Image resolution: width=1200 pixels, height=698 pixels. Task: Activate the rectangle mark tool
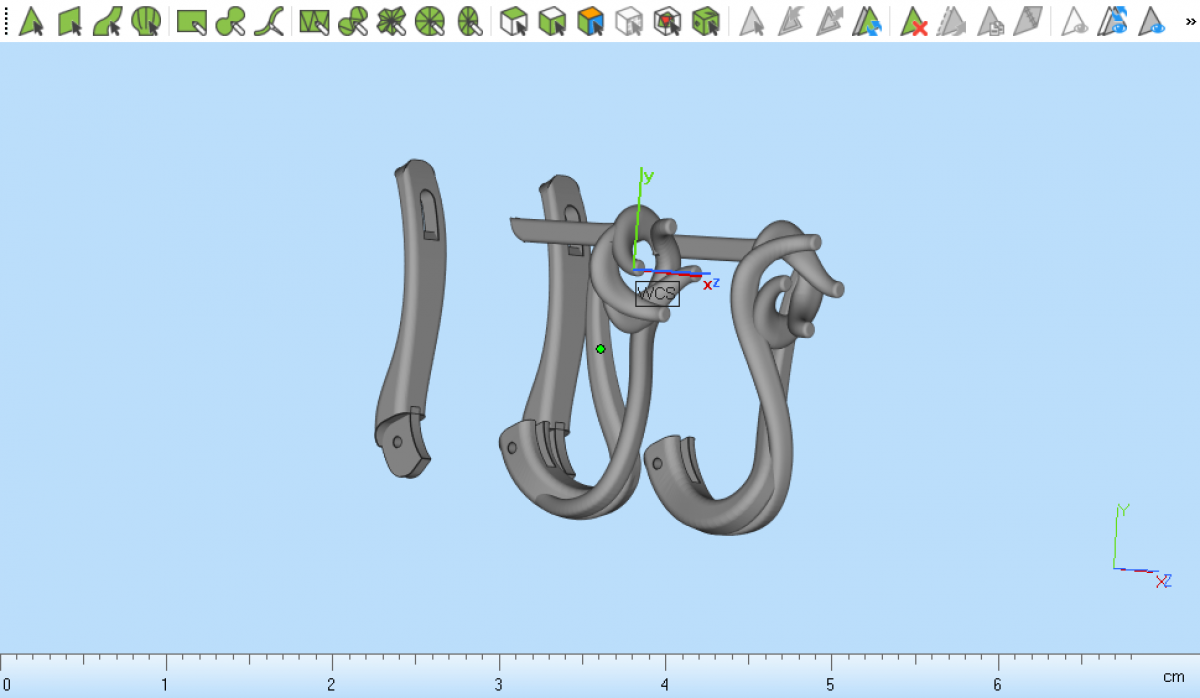(x=191, y=21)
